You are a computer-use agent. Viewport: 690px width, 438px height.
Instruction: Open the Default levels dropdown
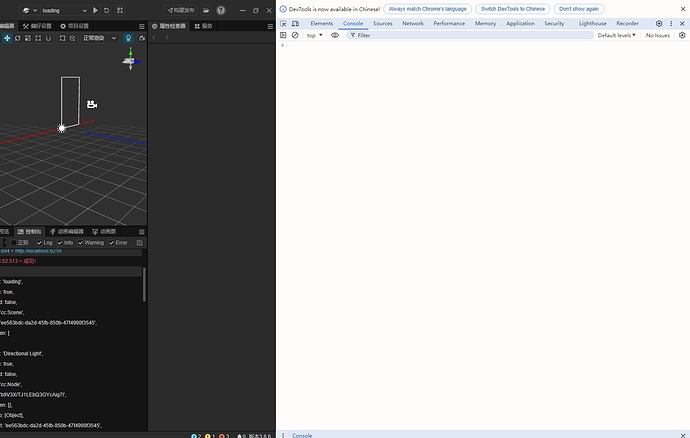[x=616, y=35]
